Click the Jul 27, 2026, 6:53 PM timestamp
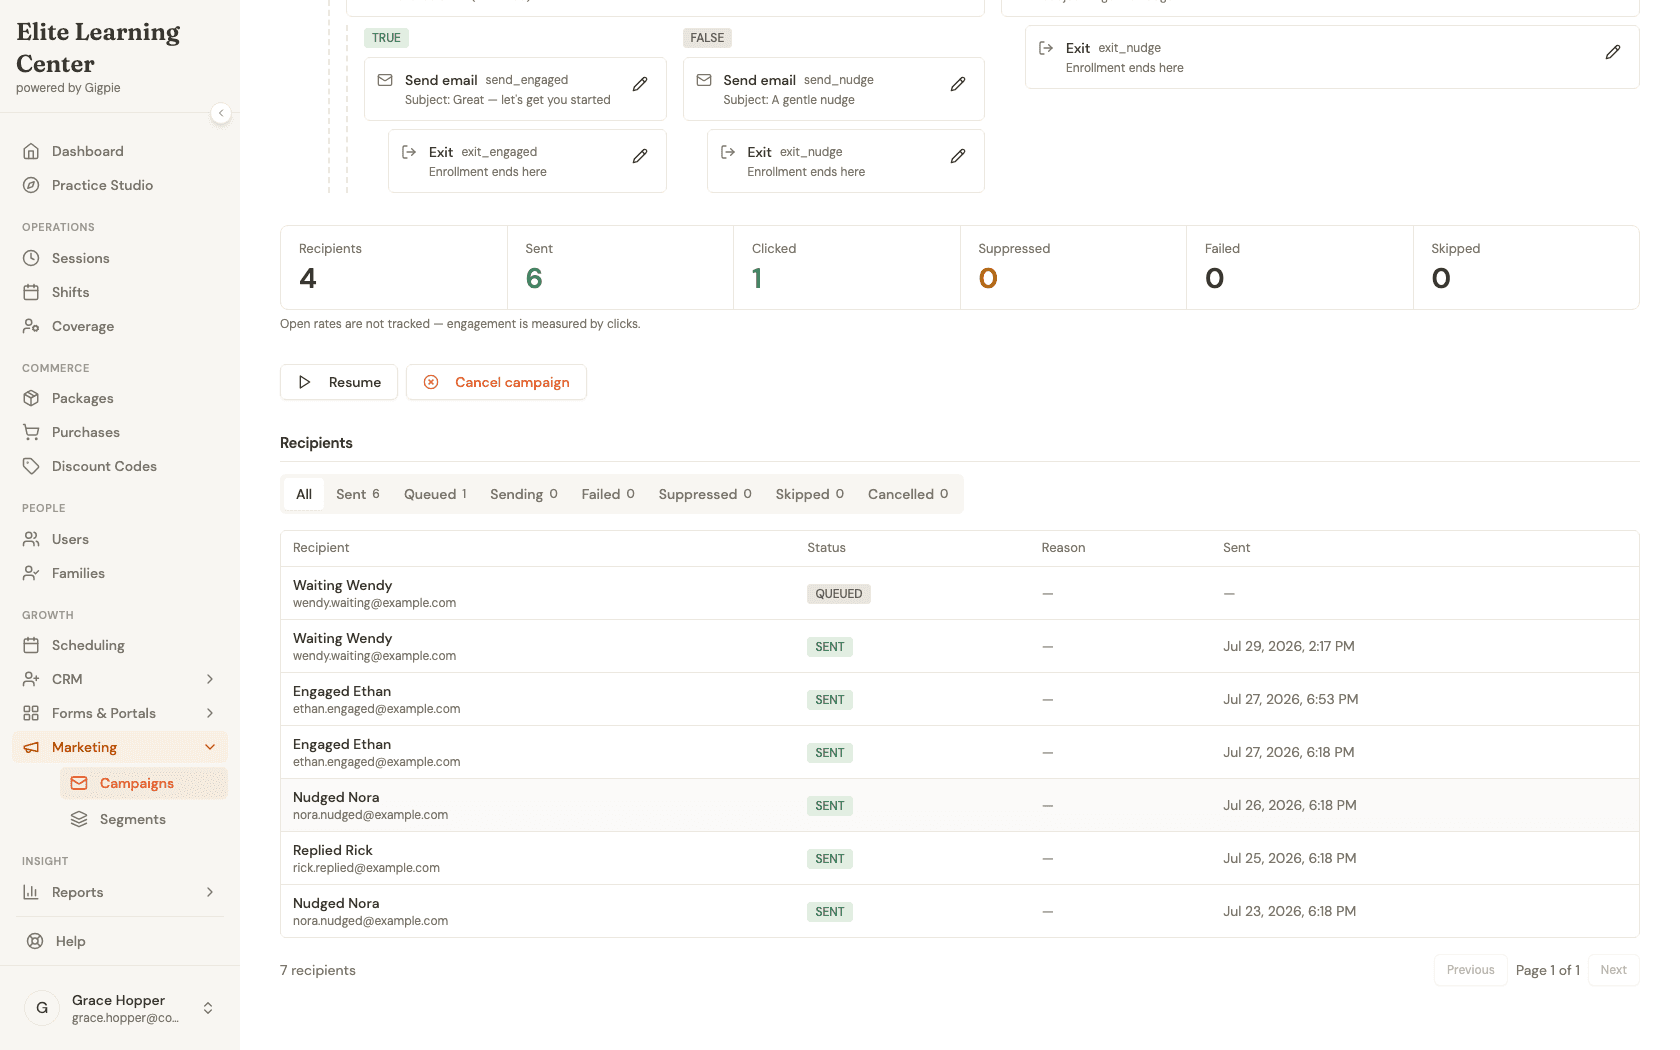 click(1290, 699)
